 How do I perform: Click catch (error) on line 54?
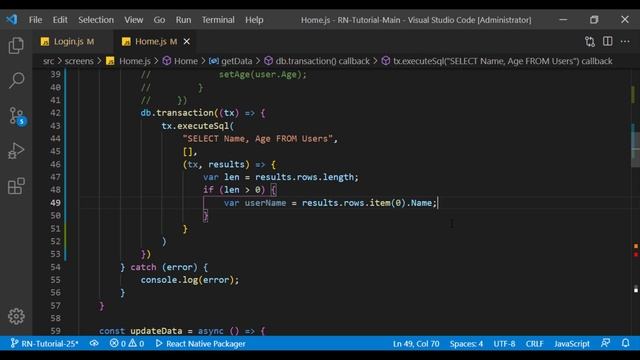[x=164, y=267]
